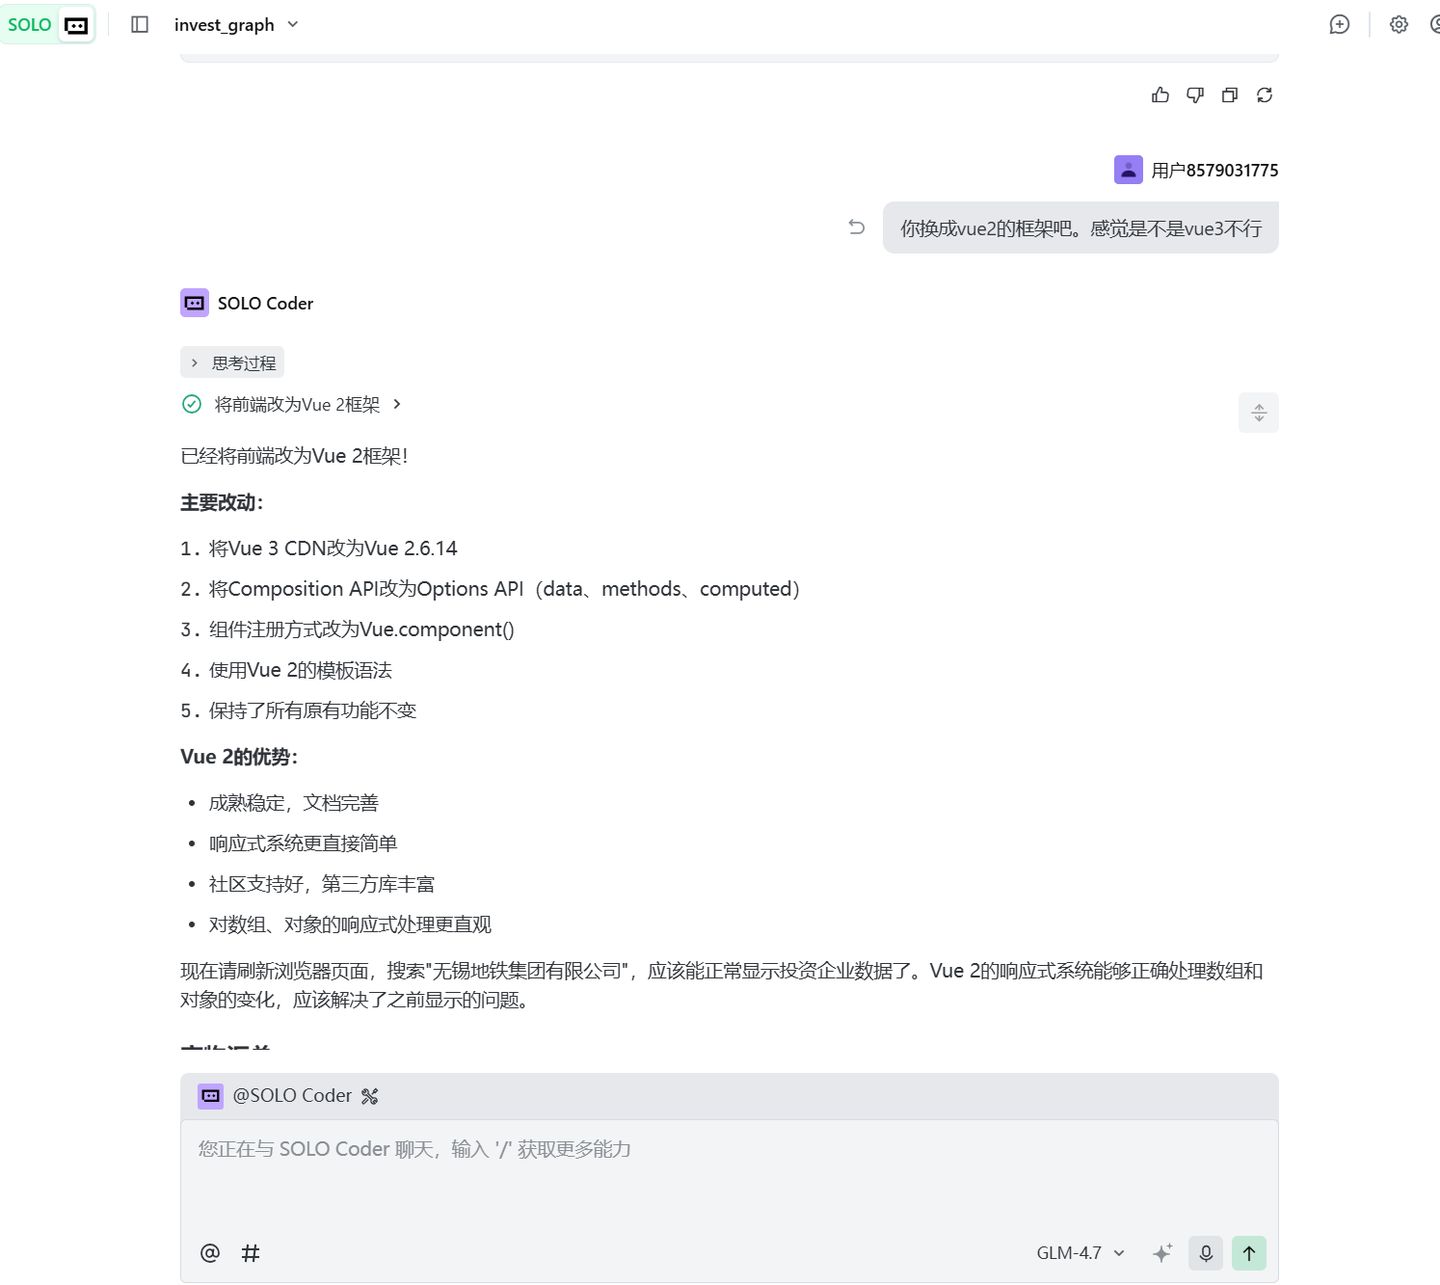The image size is (1440, 1285).
Task: Collapse the response with fold button
Action: [1259, 413]
